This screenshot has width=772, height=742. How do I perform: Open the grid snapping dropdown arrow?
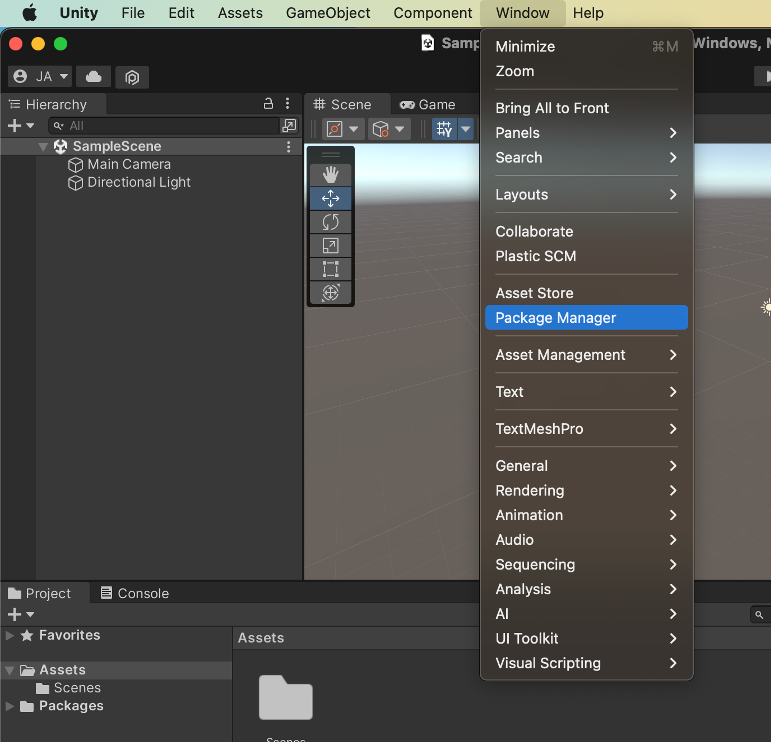466,129
